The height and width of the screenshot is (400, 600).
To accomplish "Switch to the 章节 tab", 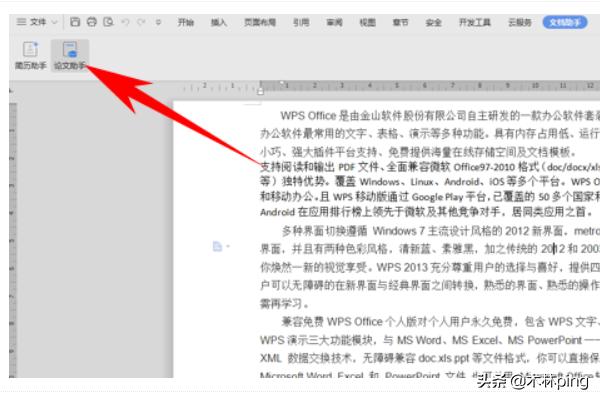I will [x=401, y=22].
